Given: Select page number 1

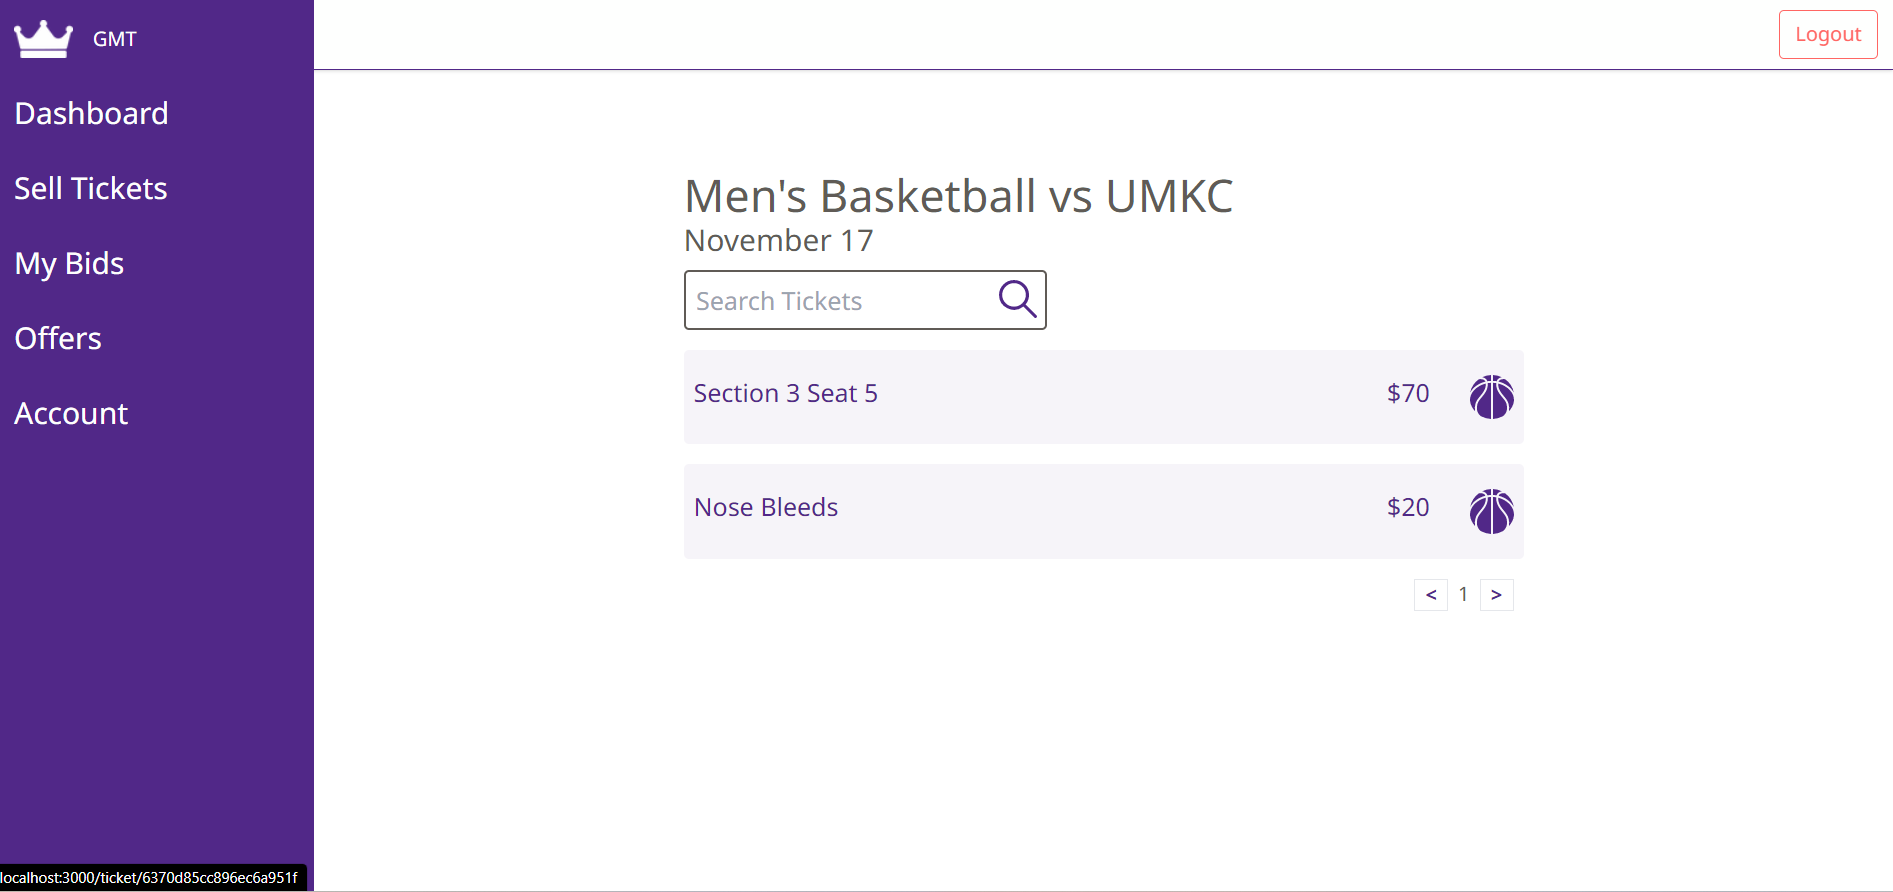Looking at the screenshot, I should point(1463,595).
